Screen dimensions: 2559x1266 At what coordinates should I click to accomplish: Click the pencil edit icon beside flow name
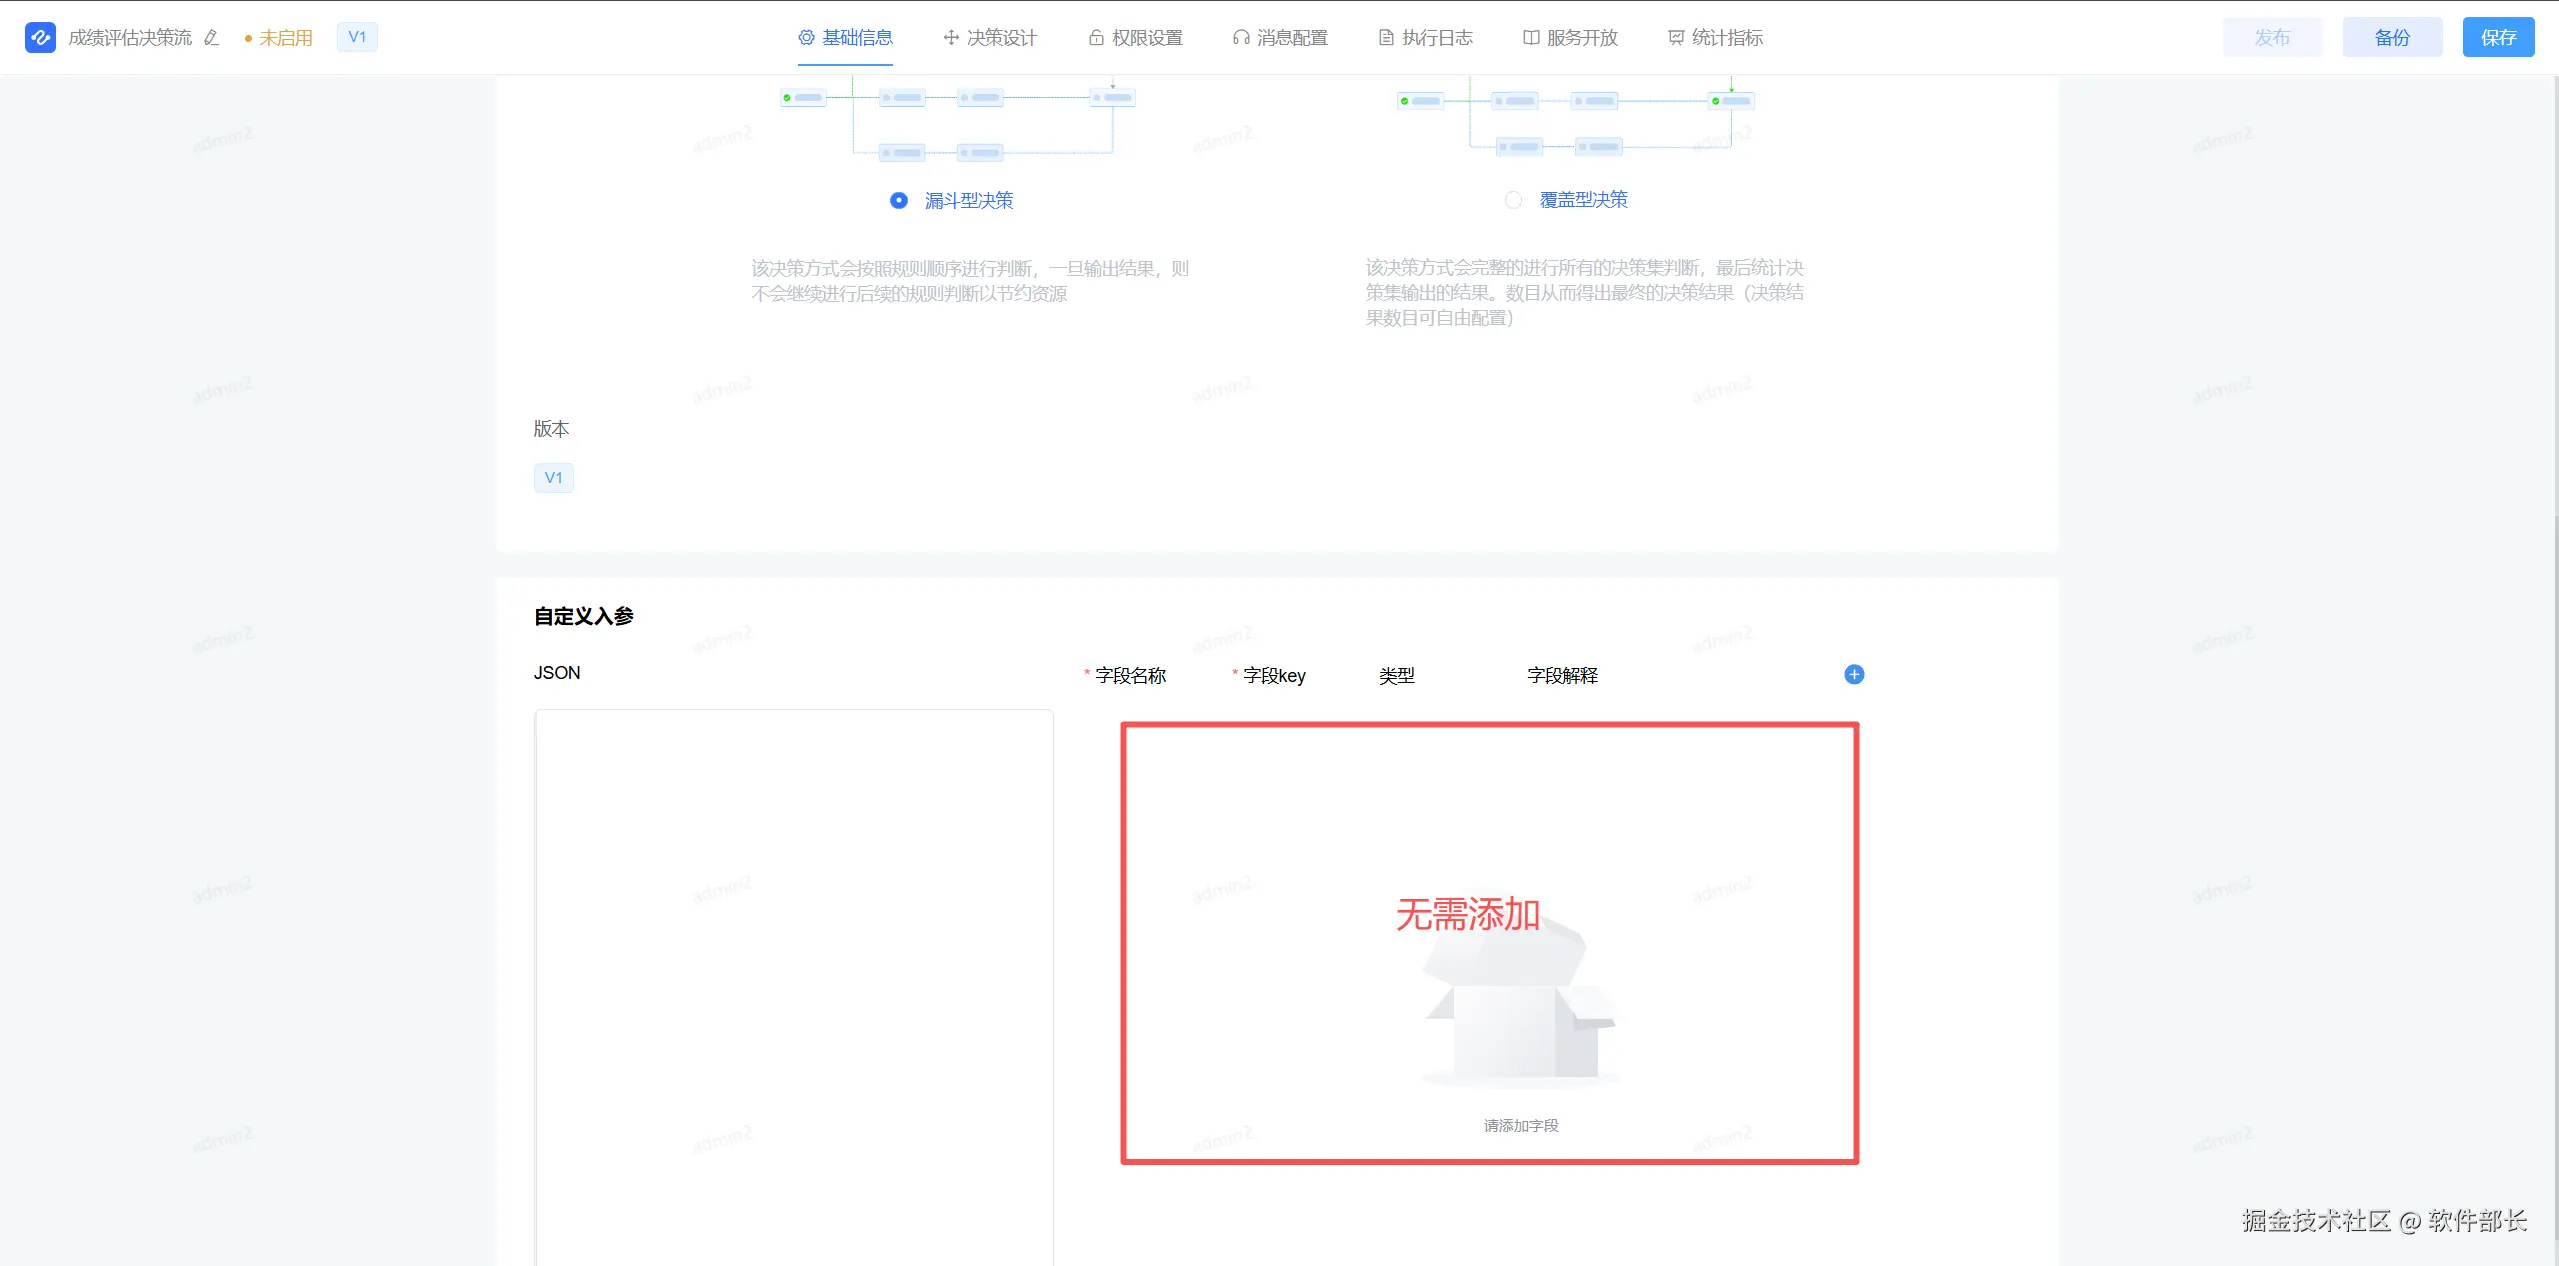[x=211, y=38]
